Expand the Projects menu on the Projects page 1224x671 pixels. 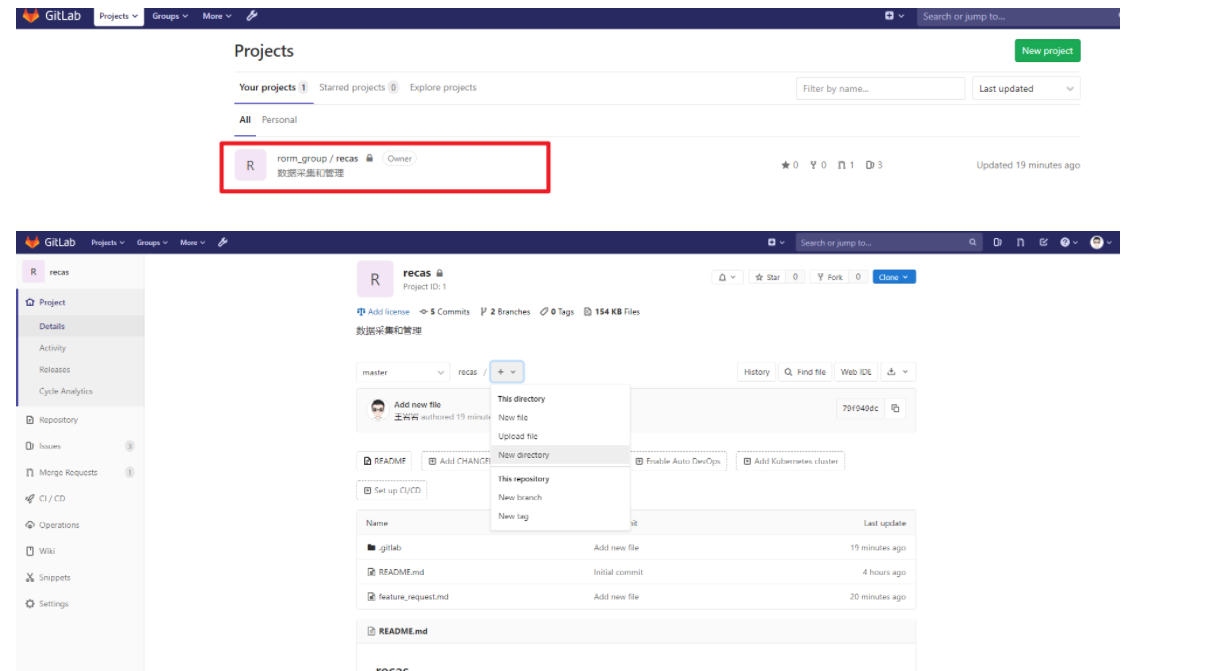tap(120, 16)
